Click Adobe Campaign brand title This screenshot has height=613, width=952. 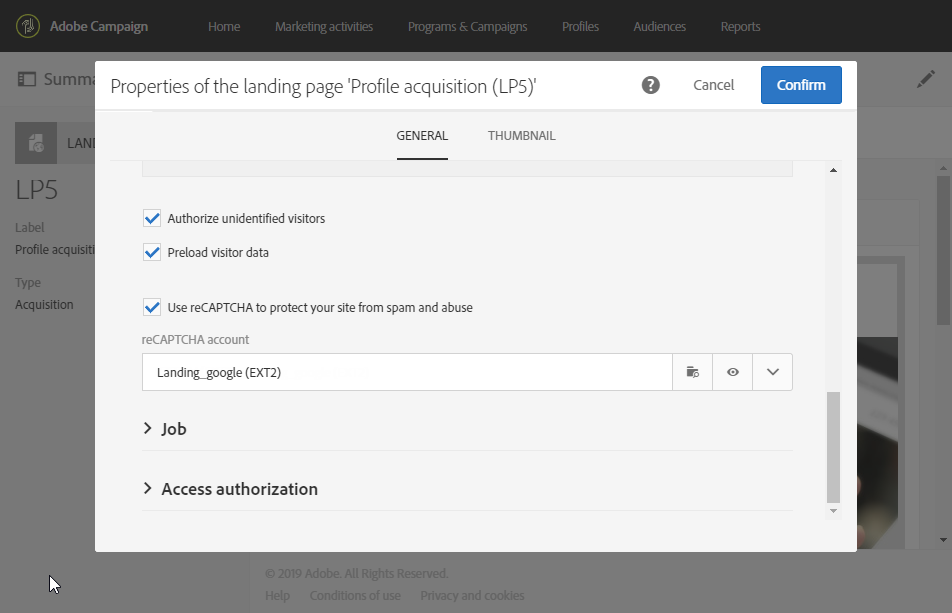pos(99,27)
